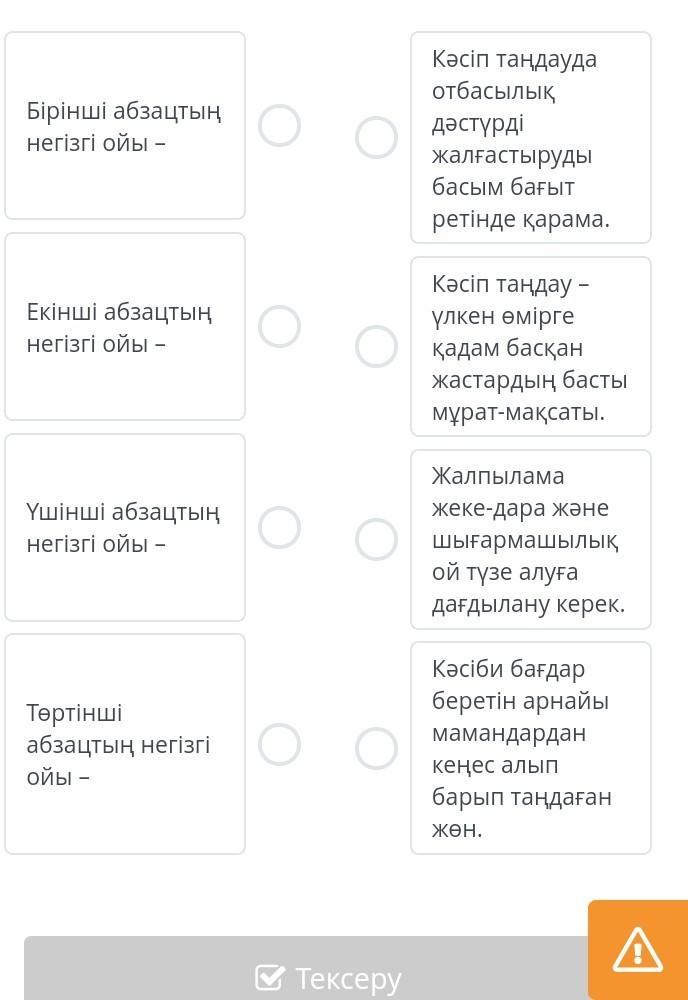Screen dimensions: 688x1000
Task: Pick the circle beside the үлкен өмірге қадам answer
Action: (x=377, y=346)
